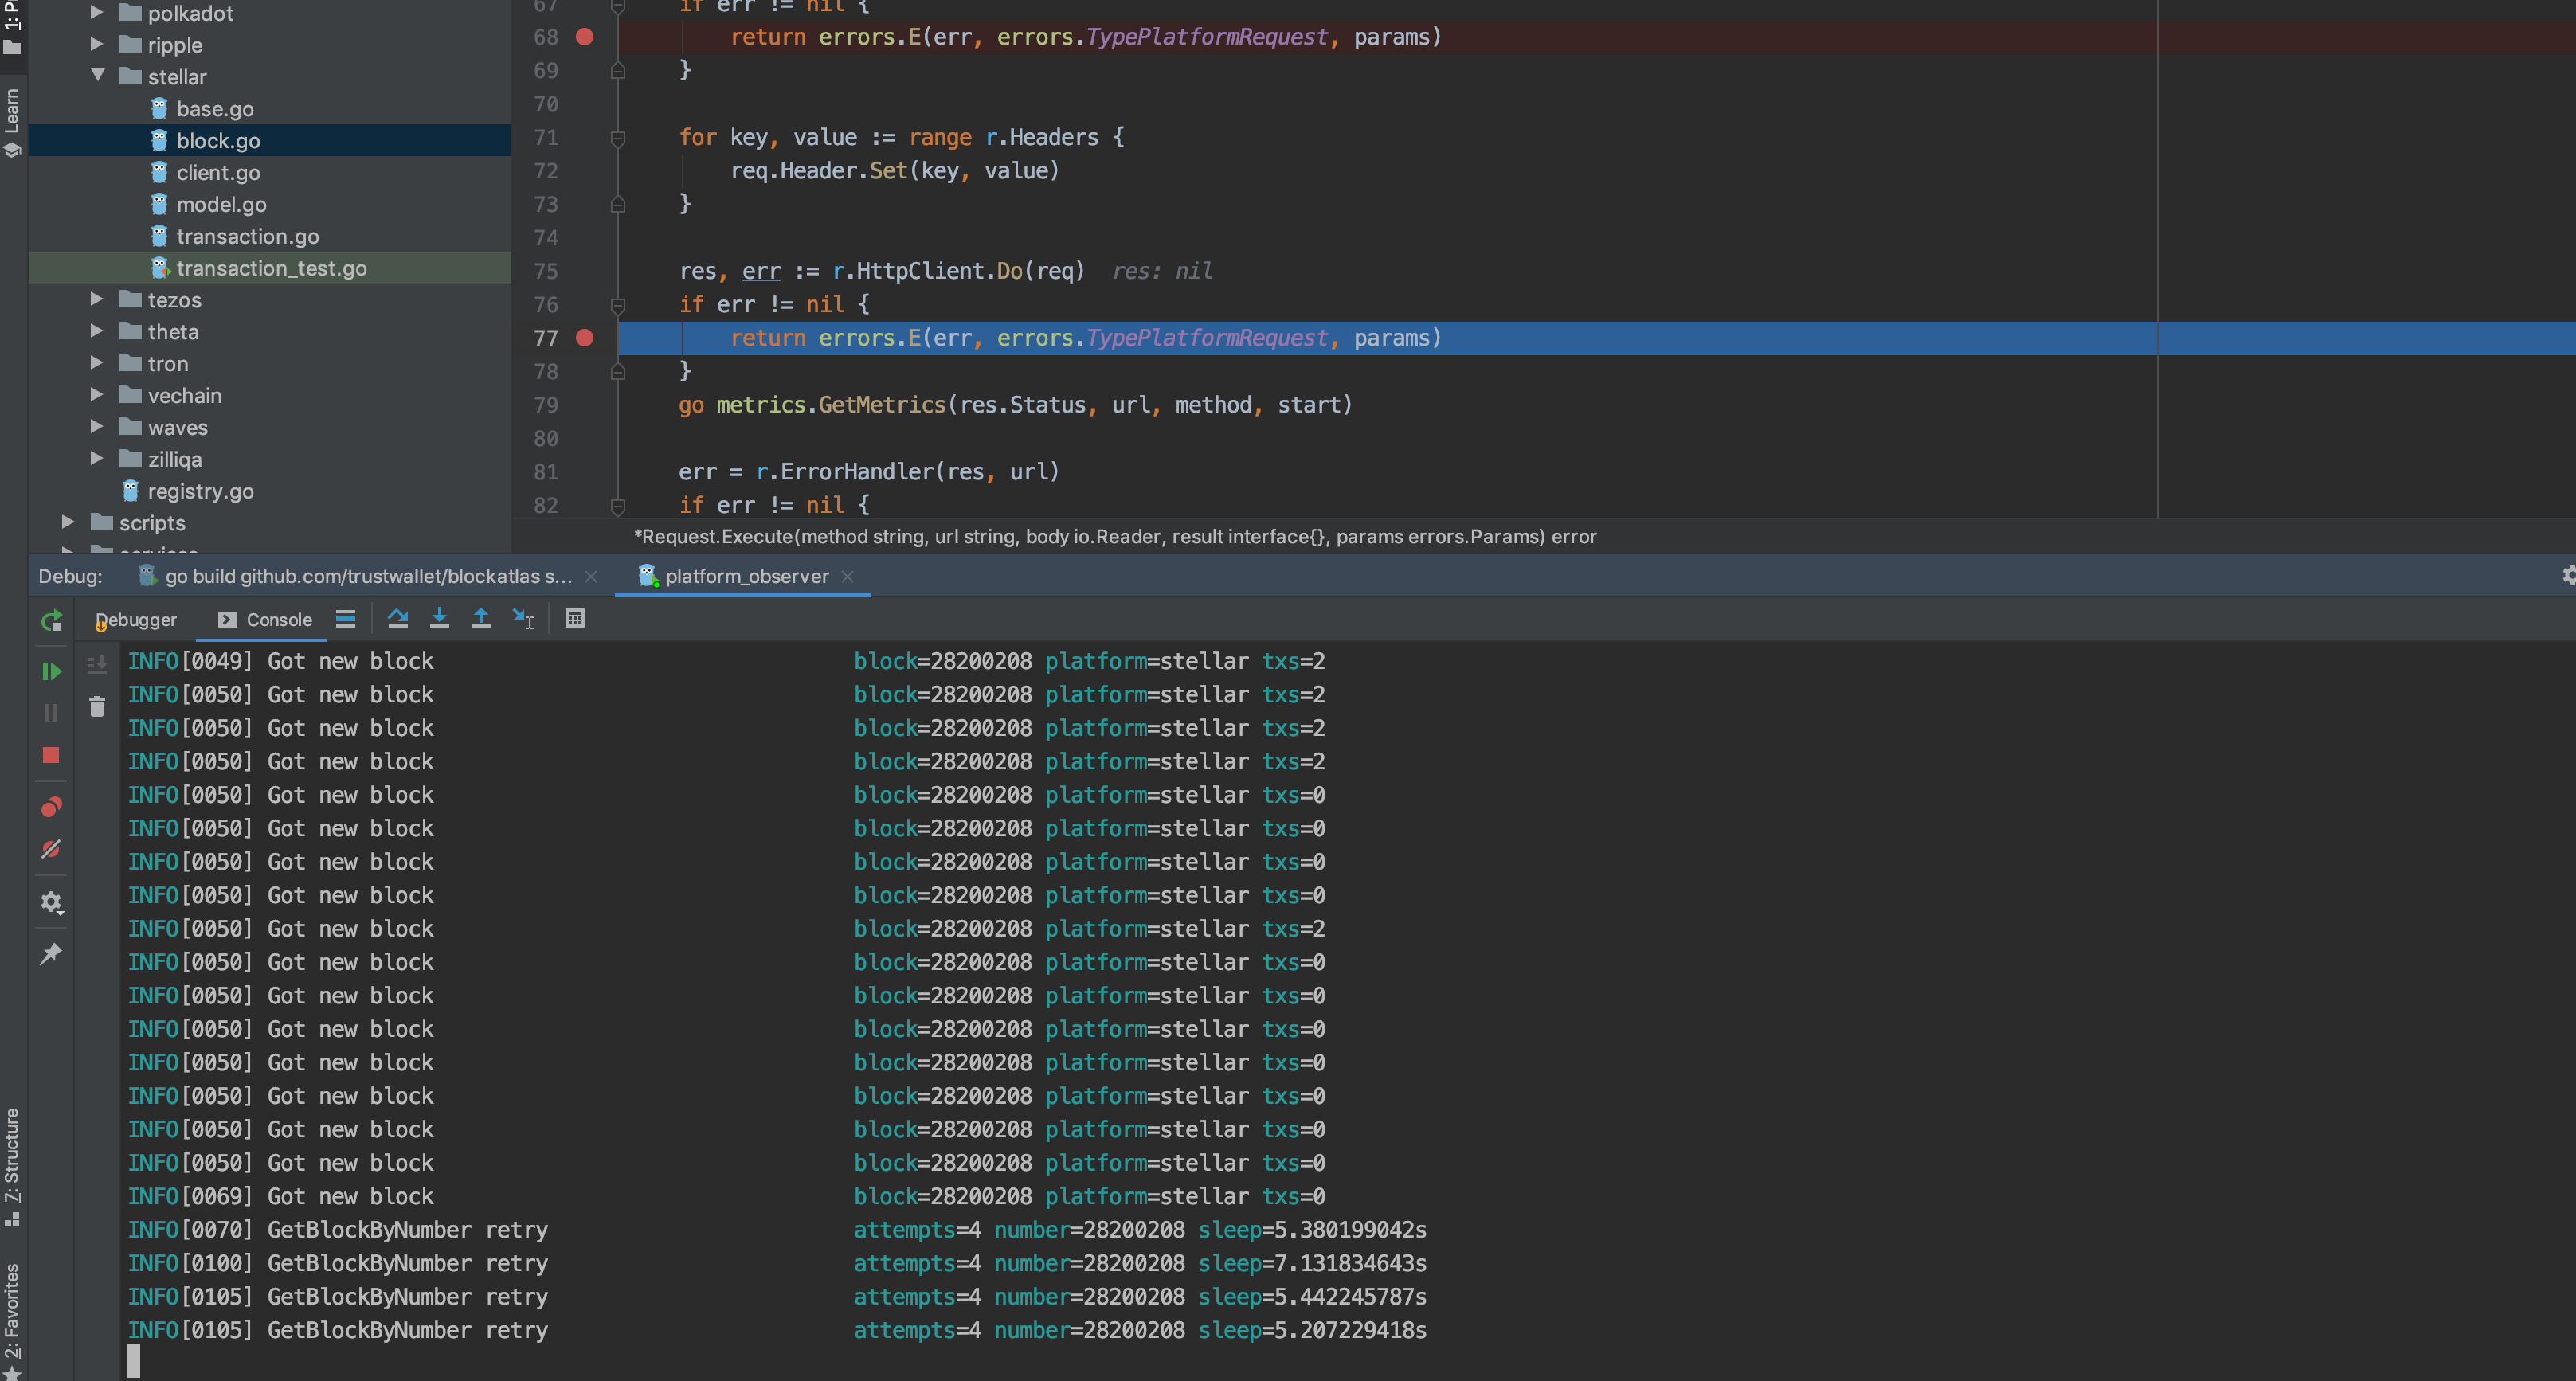Open the Evaluate Expression calculator
The image size is (2576, 1381).
[575, 618]
